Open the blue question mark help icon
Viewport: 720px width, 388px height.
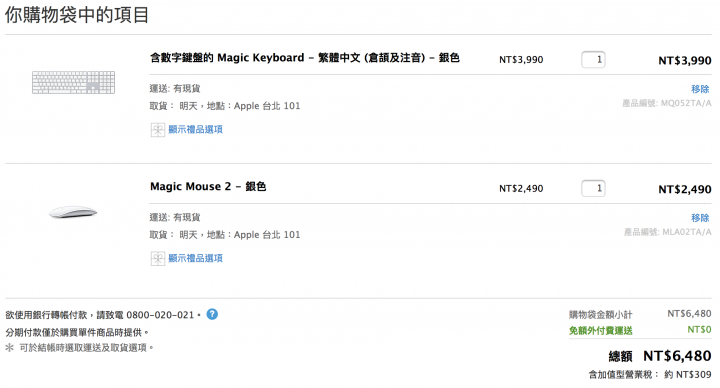[x=212, y=315]
